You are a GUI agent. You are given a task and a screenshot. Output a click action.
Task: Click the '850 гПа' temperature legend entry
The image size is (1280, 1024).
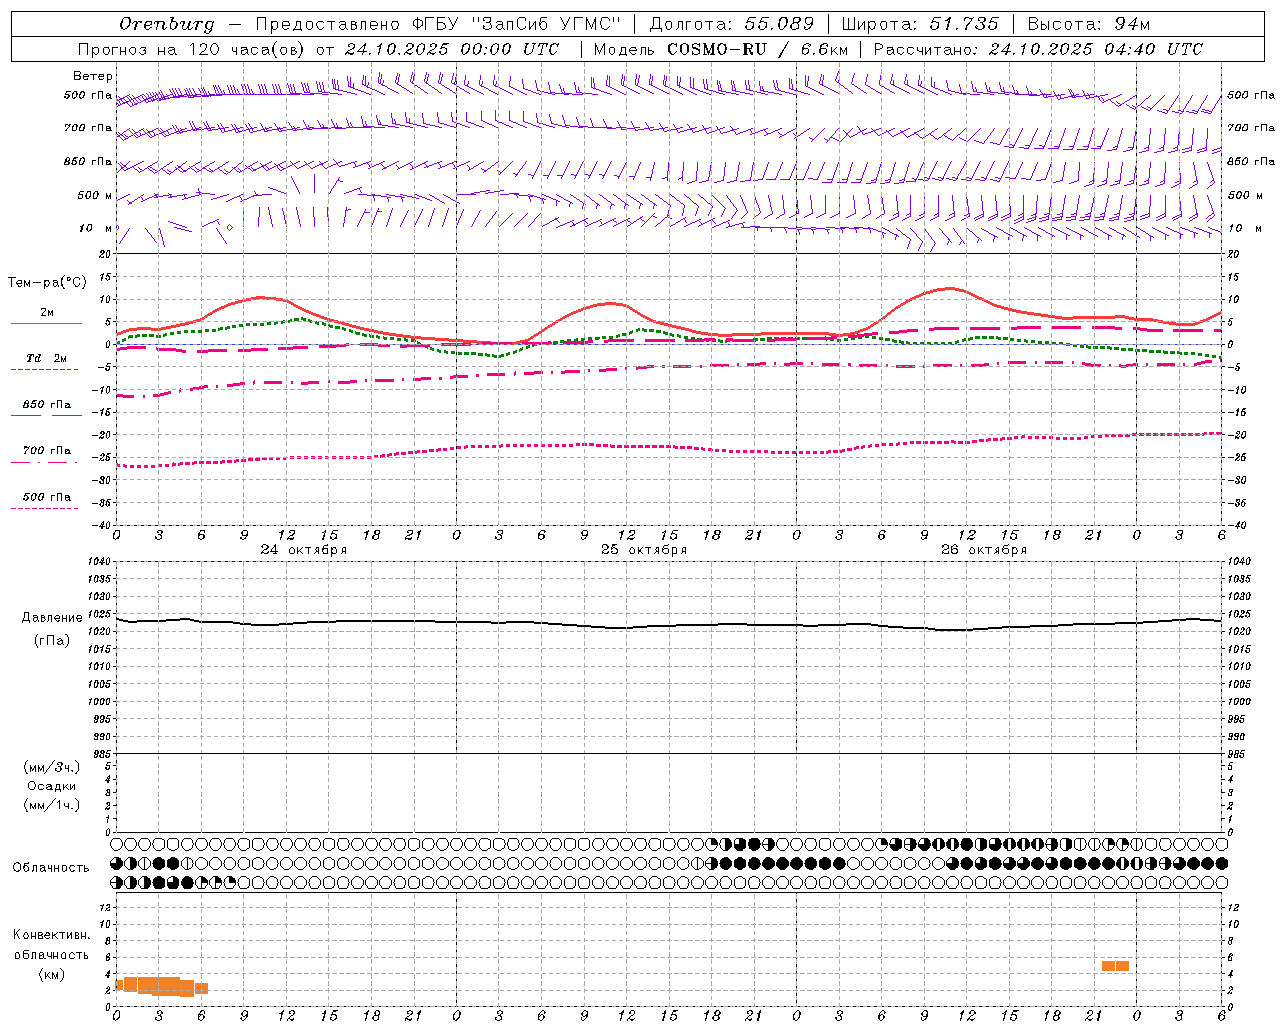click(46, 405)
